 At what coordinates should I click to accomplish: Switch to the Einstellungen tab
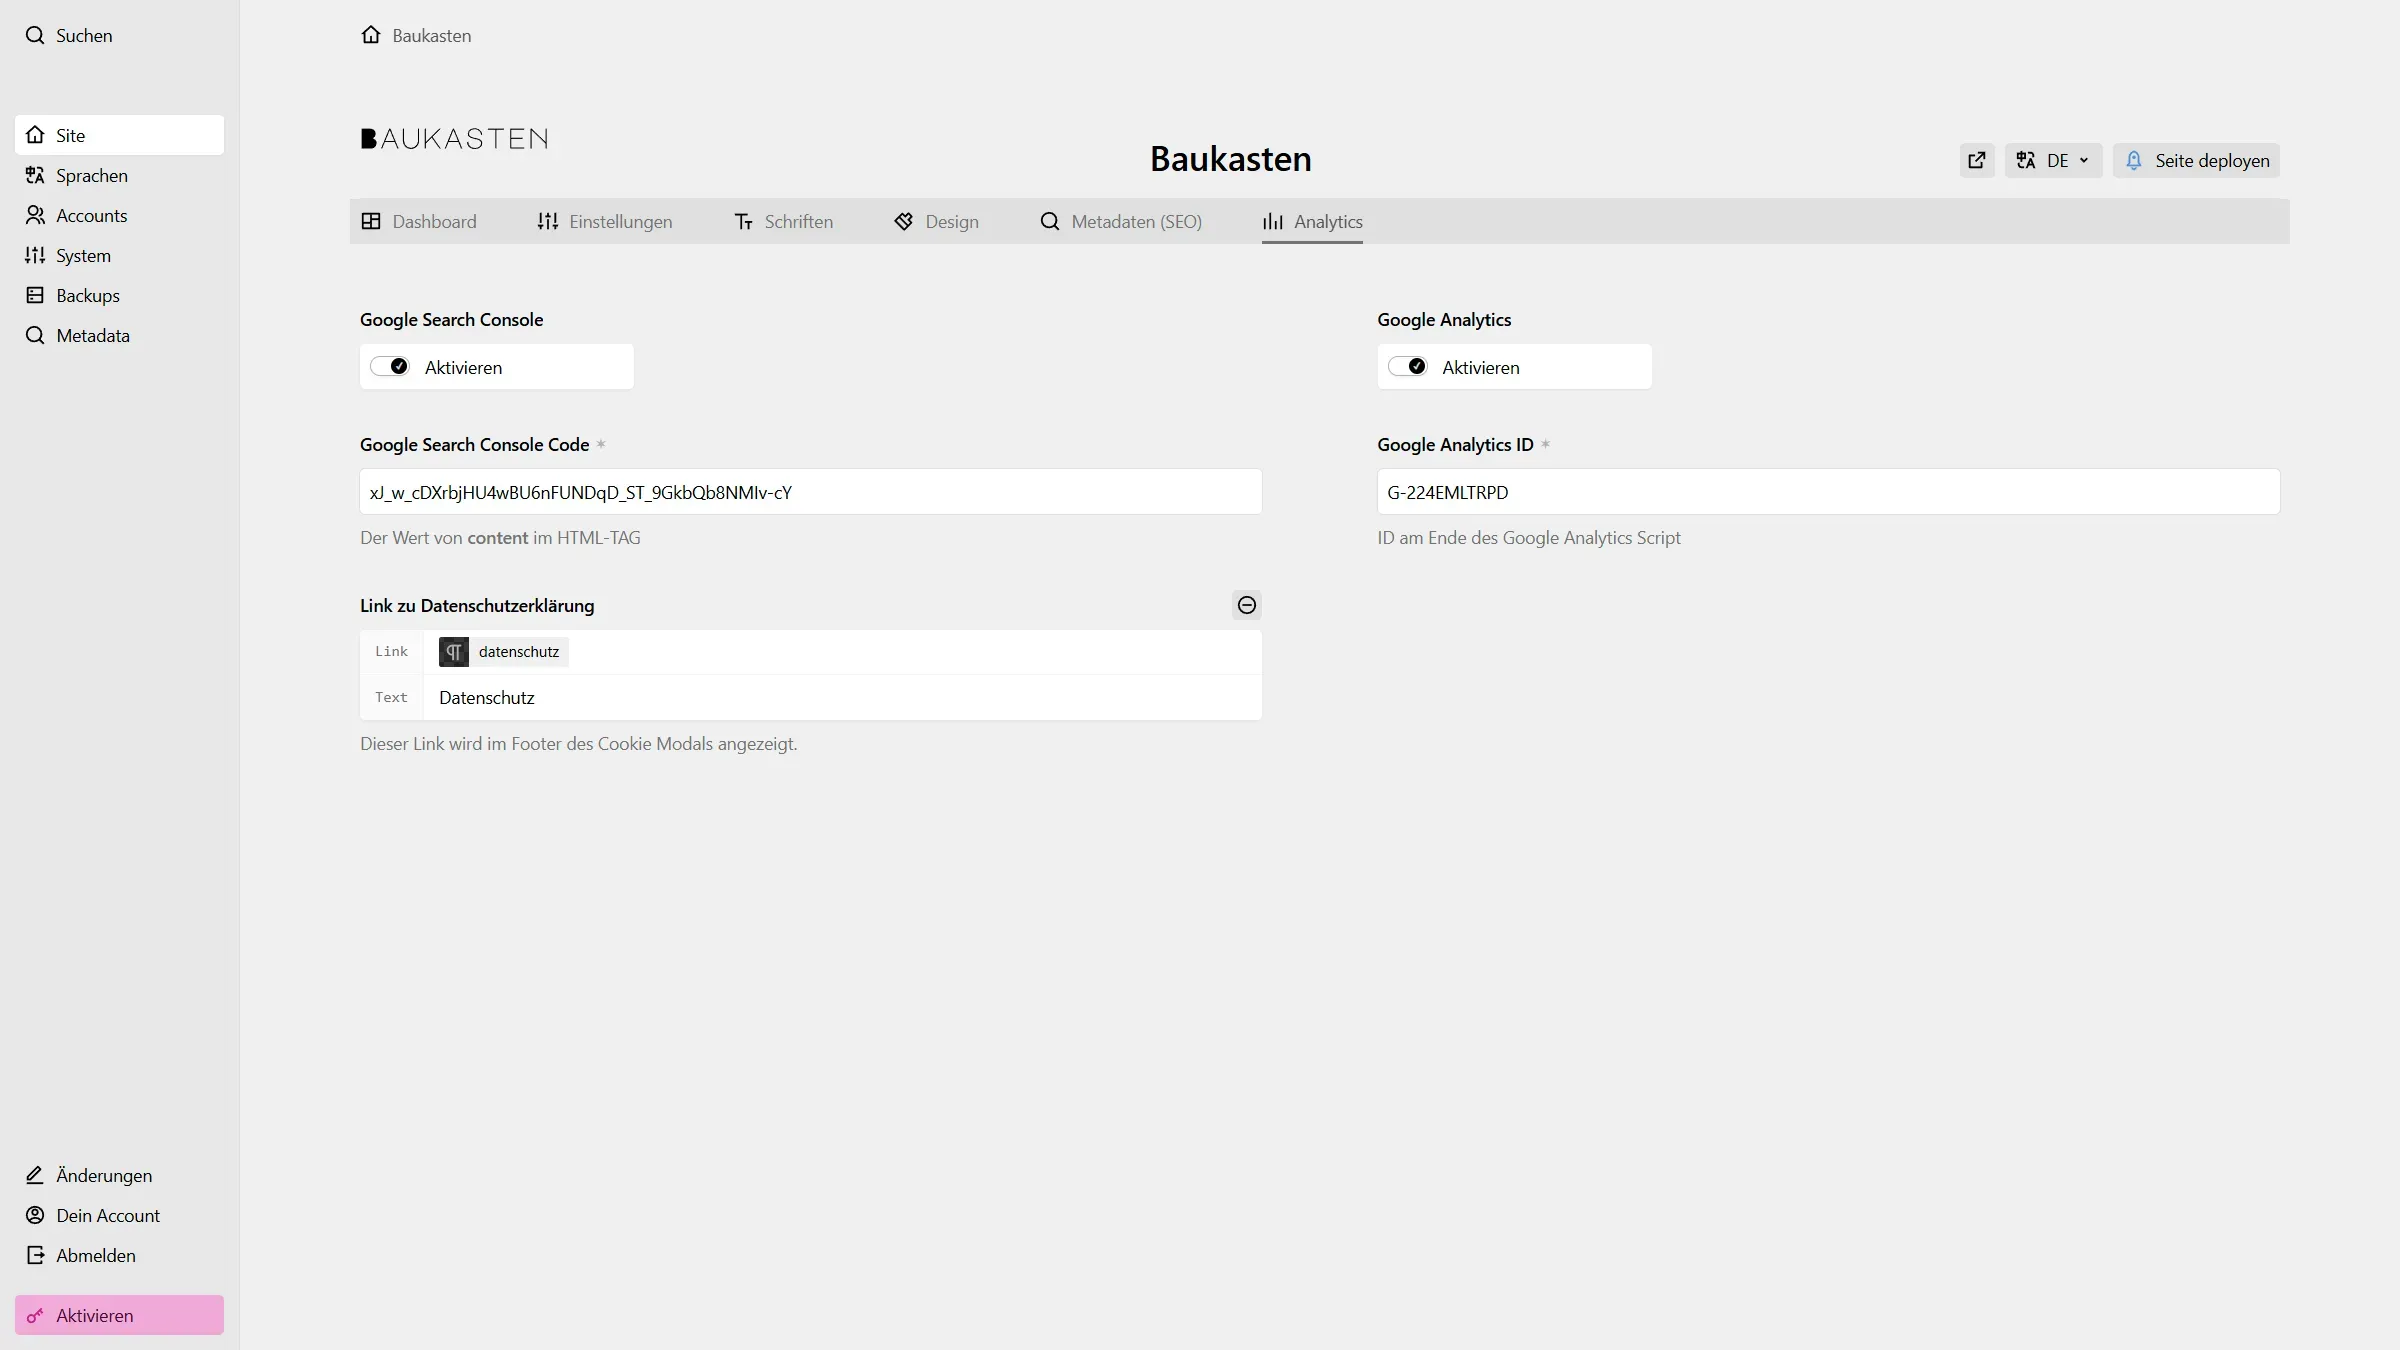tap(604, 221)
